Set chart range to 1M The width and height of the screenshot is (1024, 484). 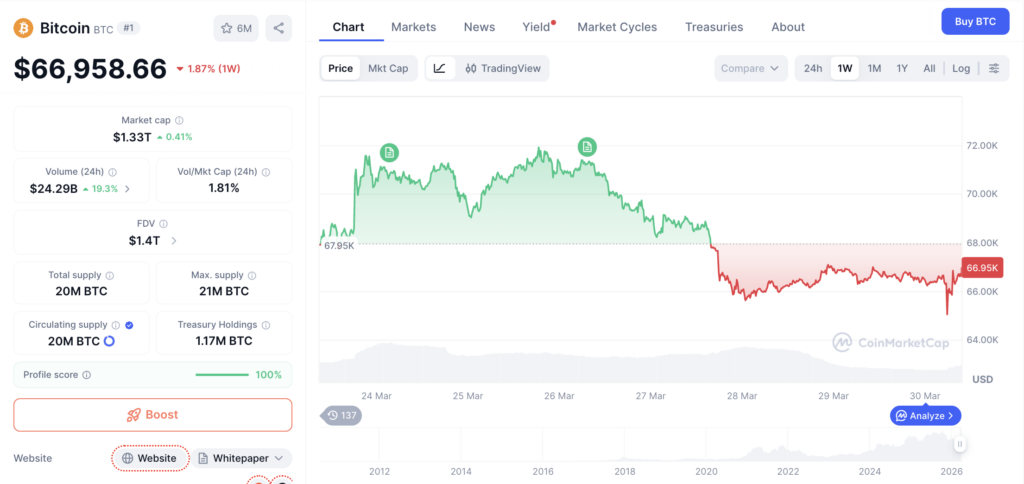click(874, 69)
